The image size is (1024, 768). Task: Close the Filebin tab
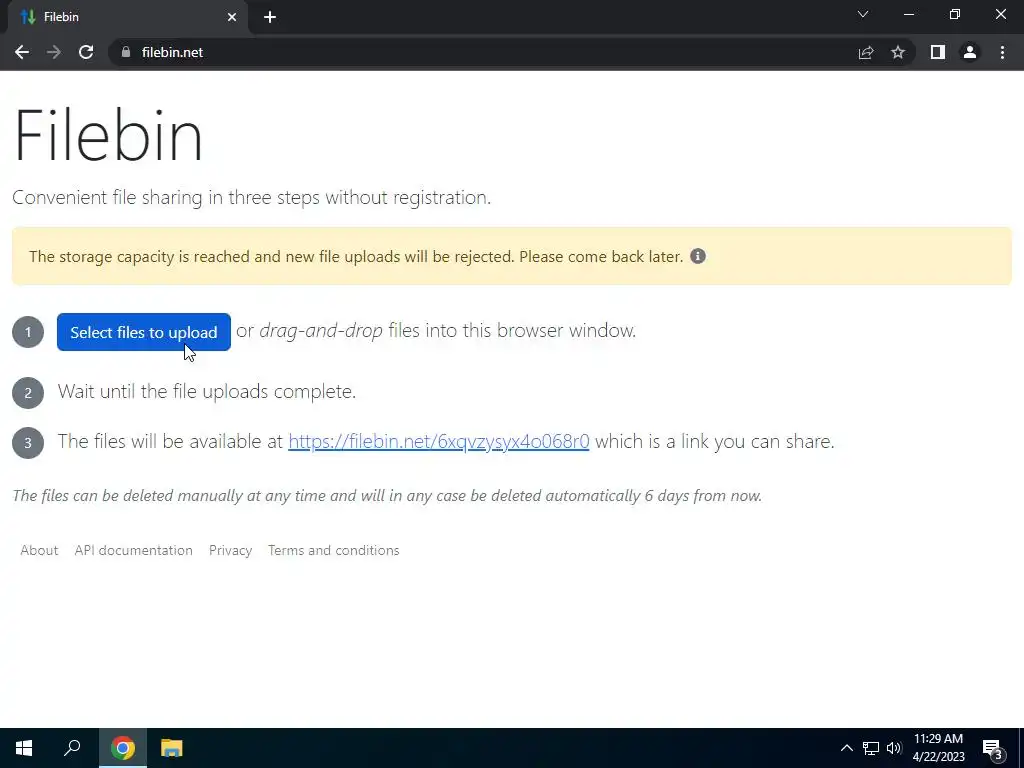point(232,17)
